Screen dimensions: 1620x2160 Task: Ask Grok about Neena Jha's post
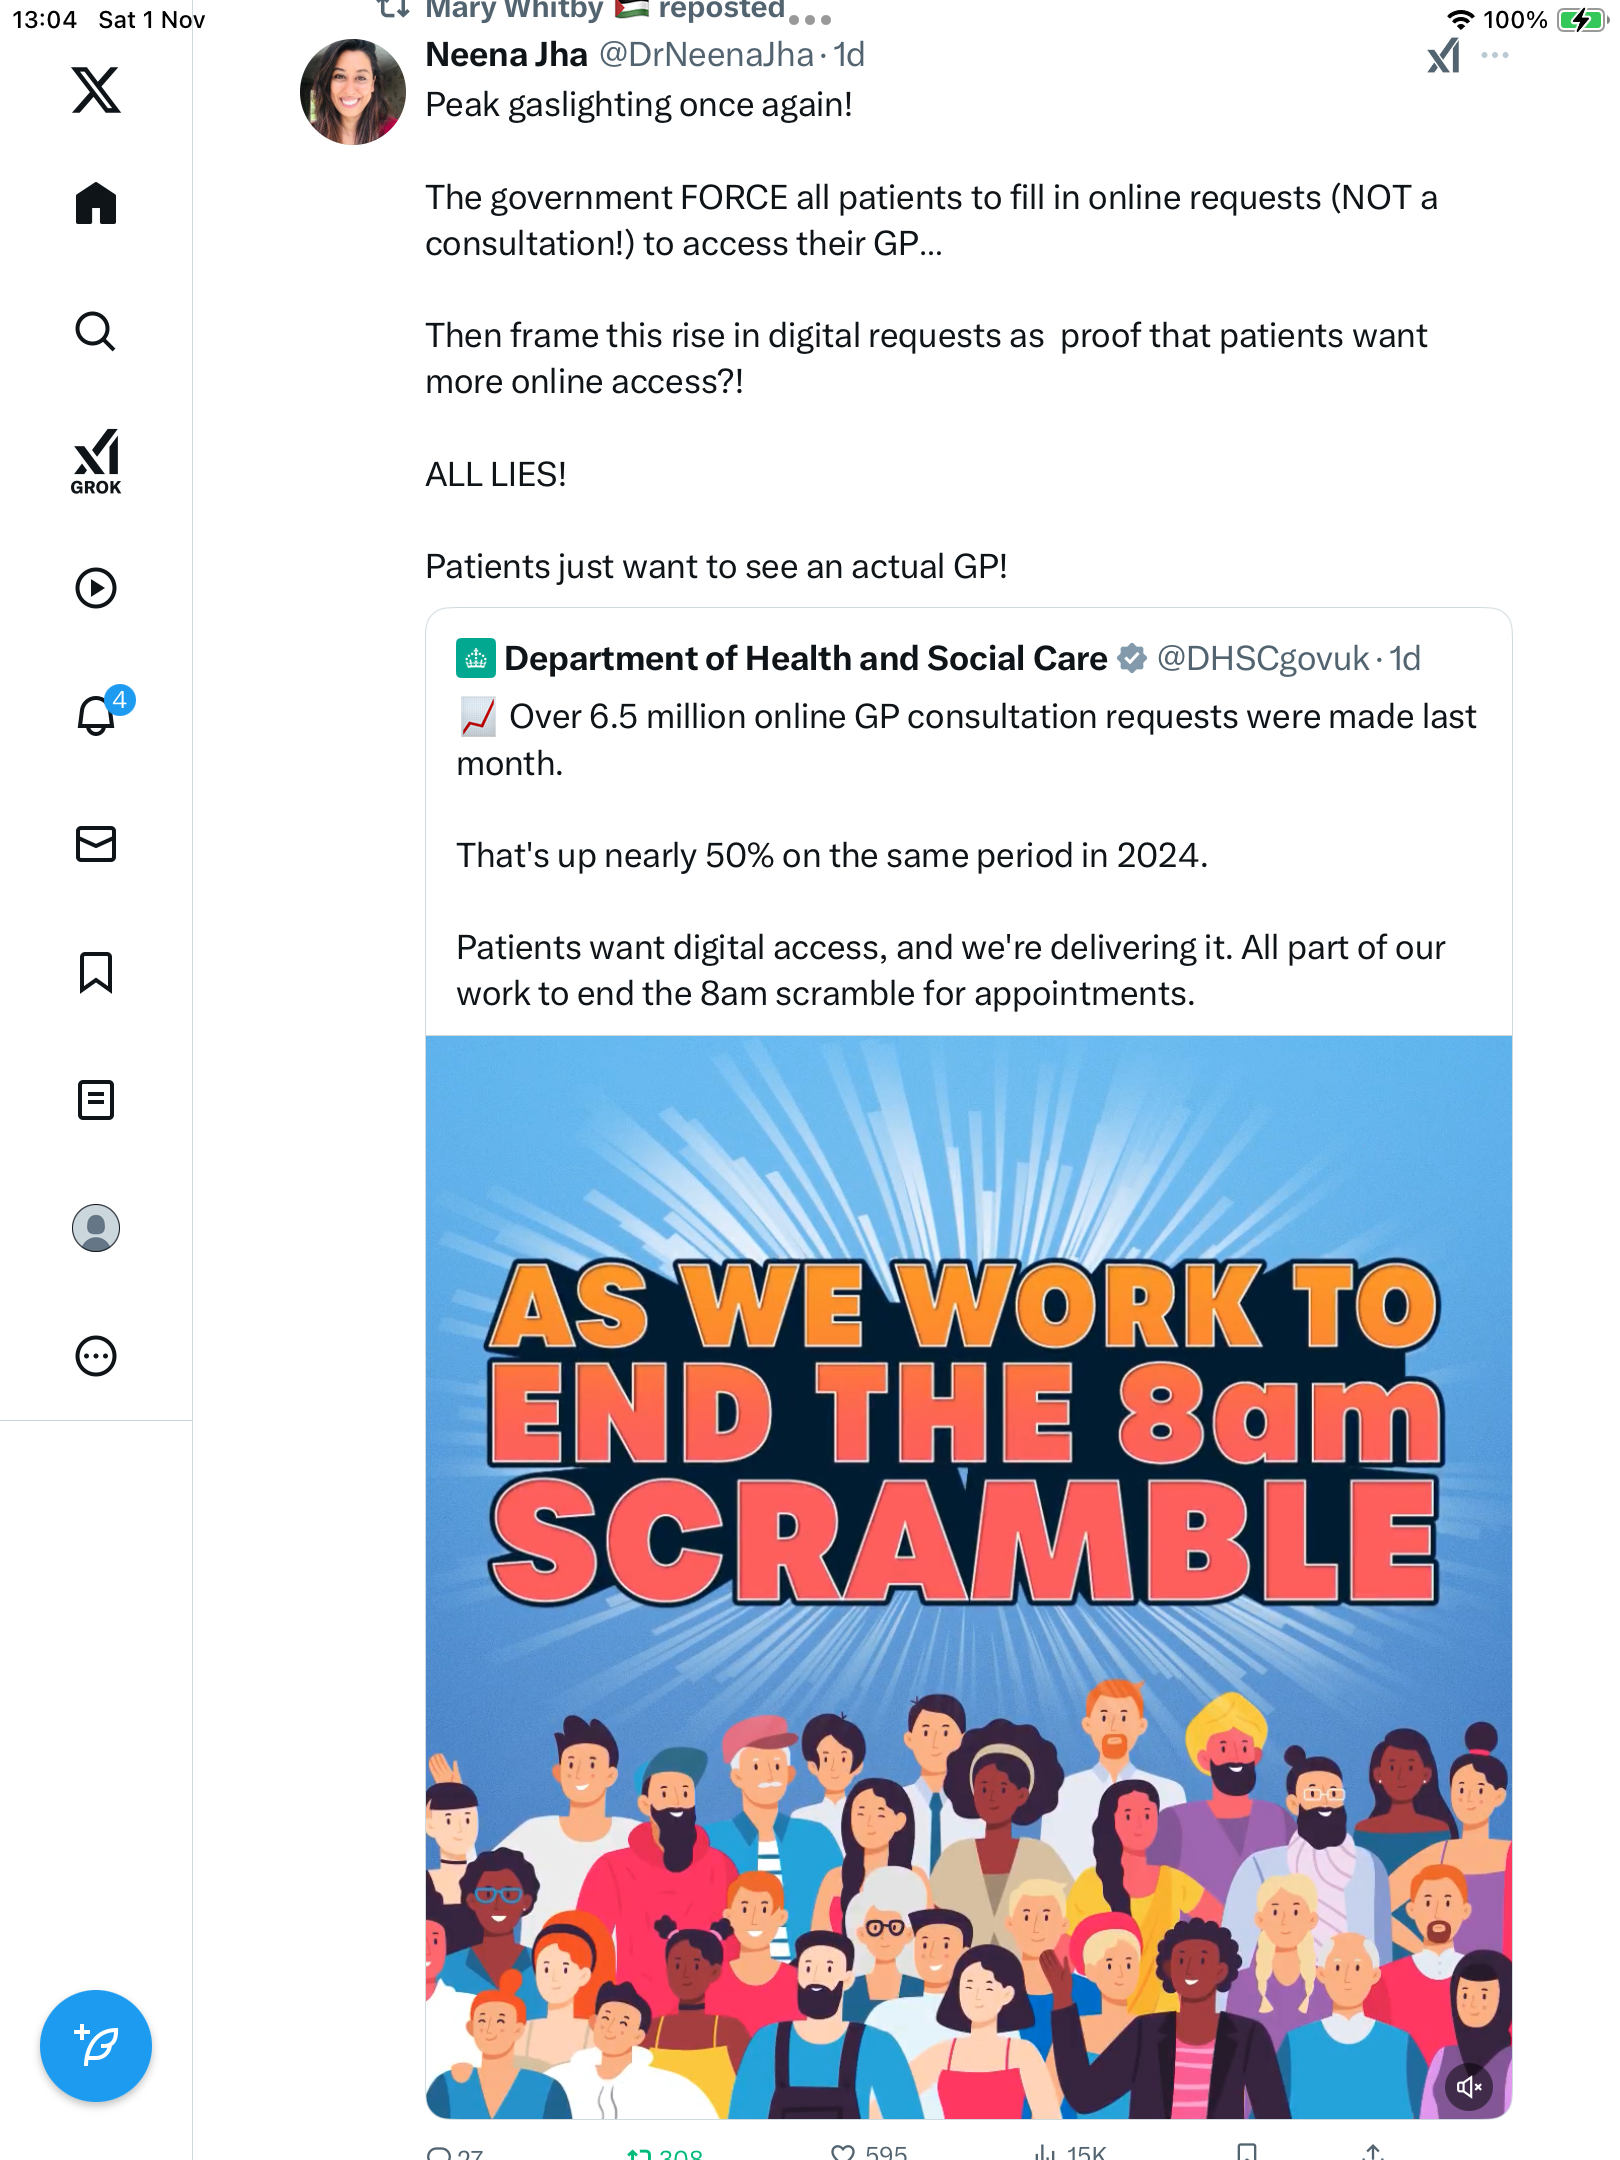coord(1443,56)
